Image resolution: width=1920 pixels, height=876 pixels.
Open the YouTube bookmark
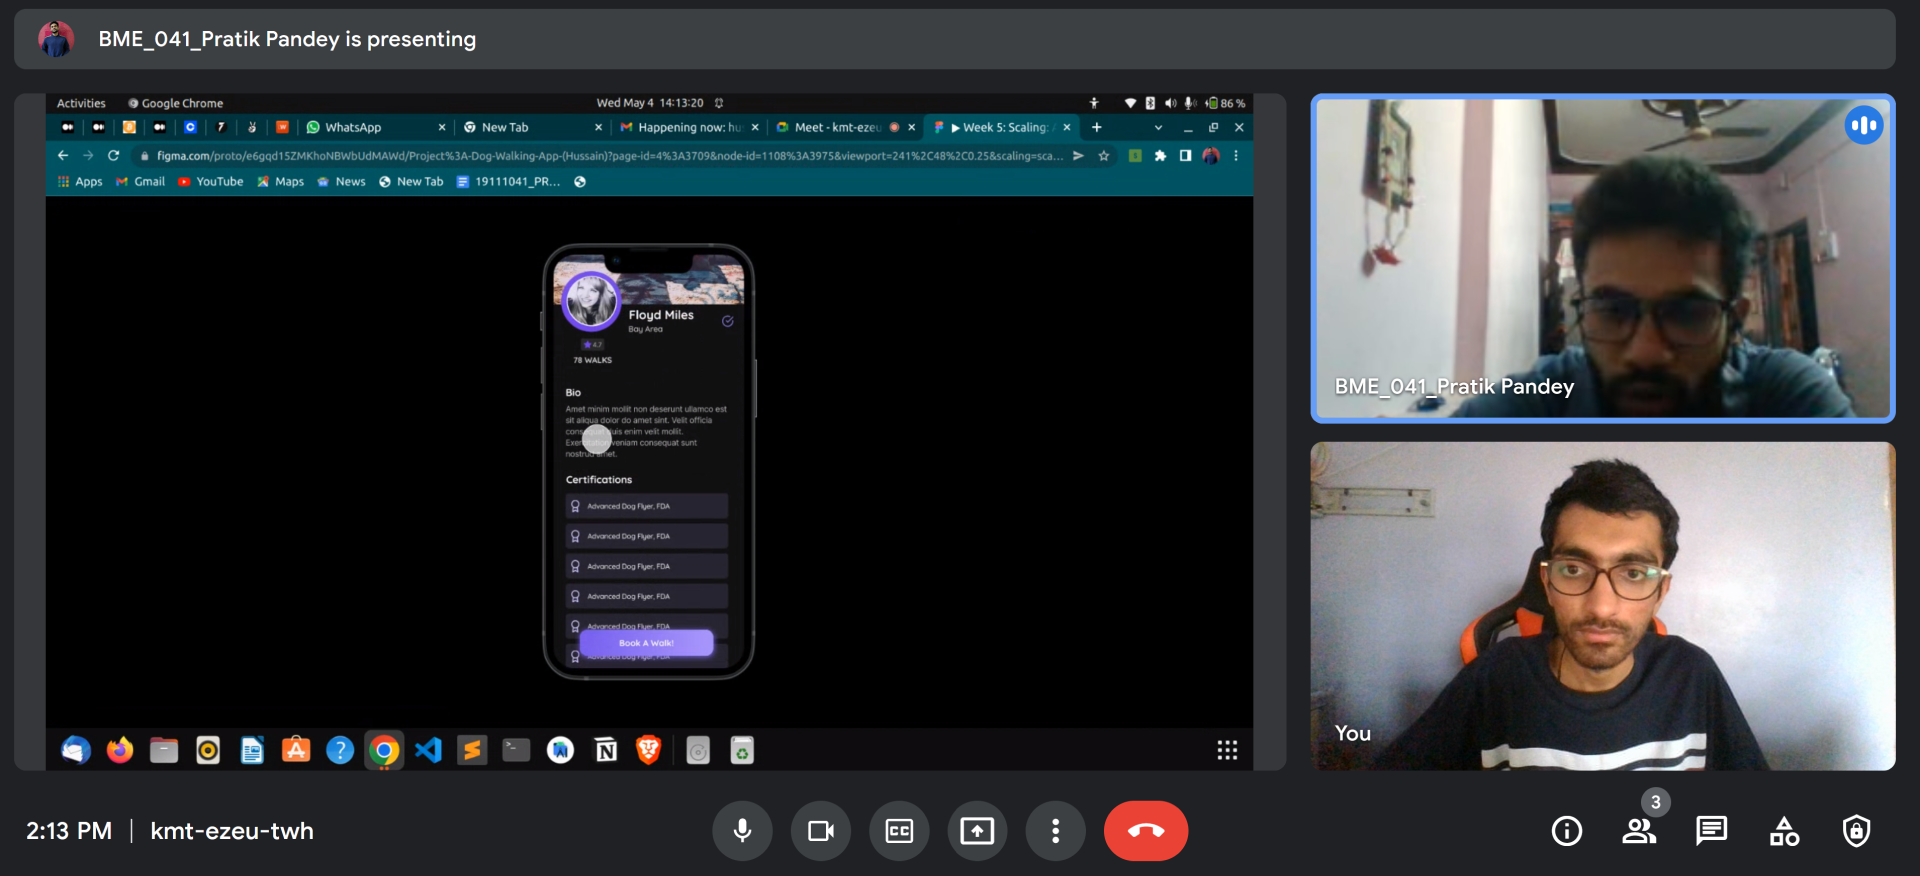click(x=211, y=181)
